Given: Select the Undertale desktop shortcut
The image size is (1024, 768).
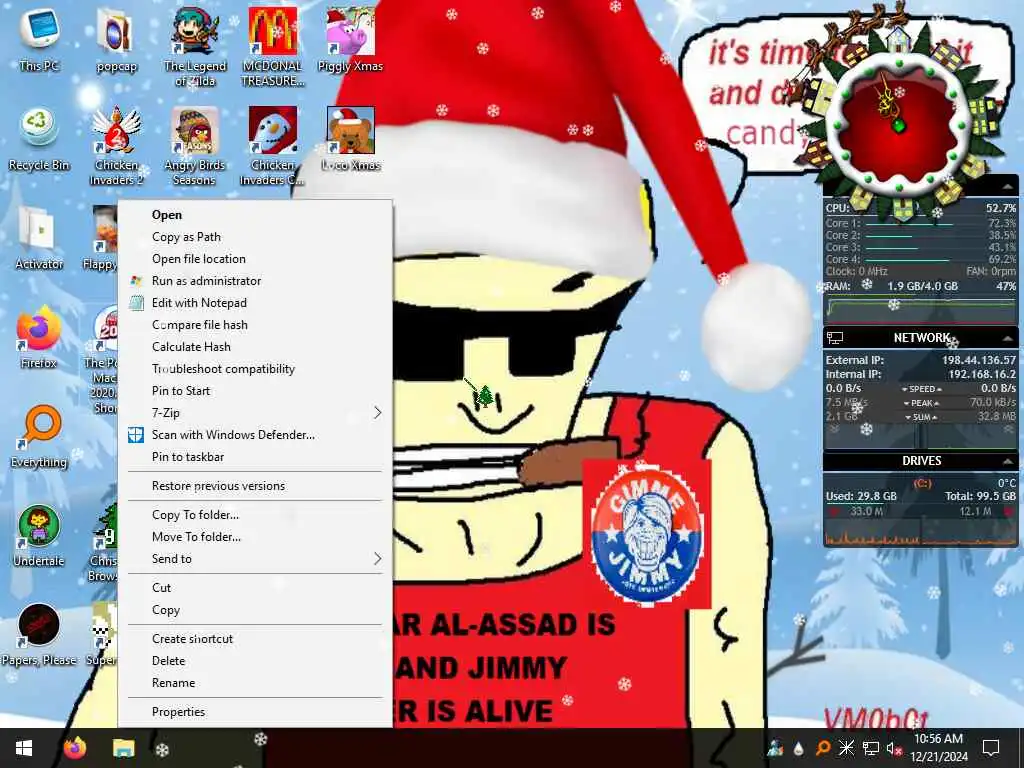Looking at the screenshot, I should tap(39, 536).
